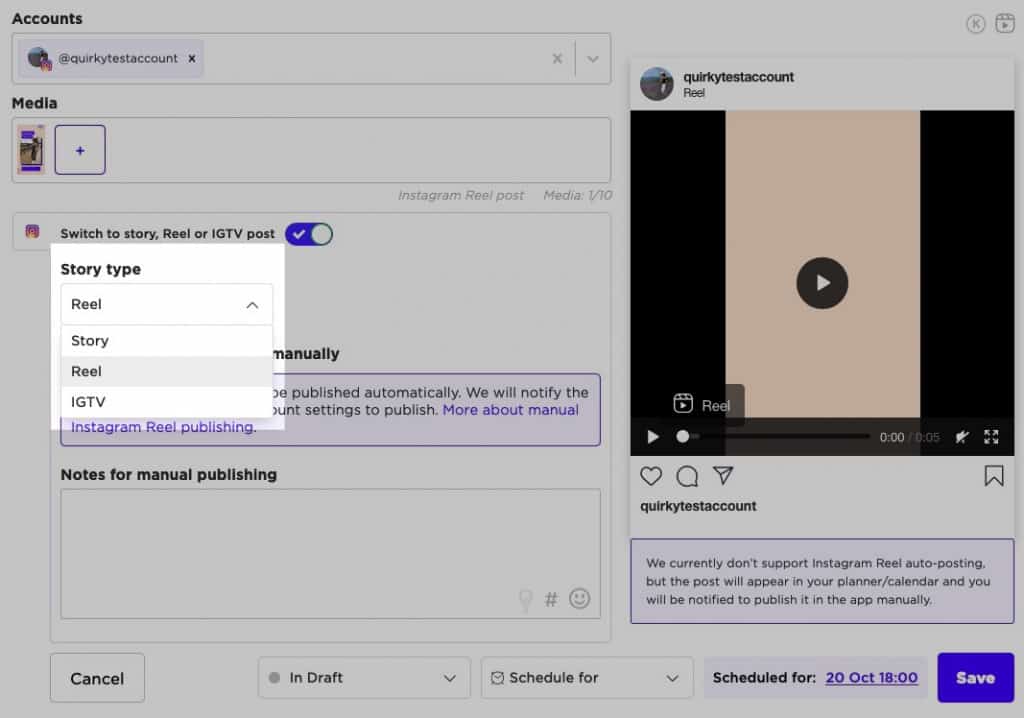The height and width of the screenshot is (718, 1024).
Task: Toggle Switch to story, Reel or IGTV post
Action: [x=309, y=234]
